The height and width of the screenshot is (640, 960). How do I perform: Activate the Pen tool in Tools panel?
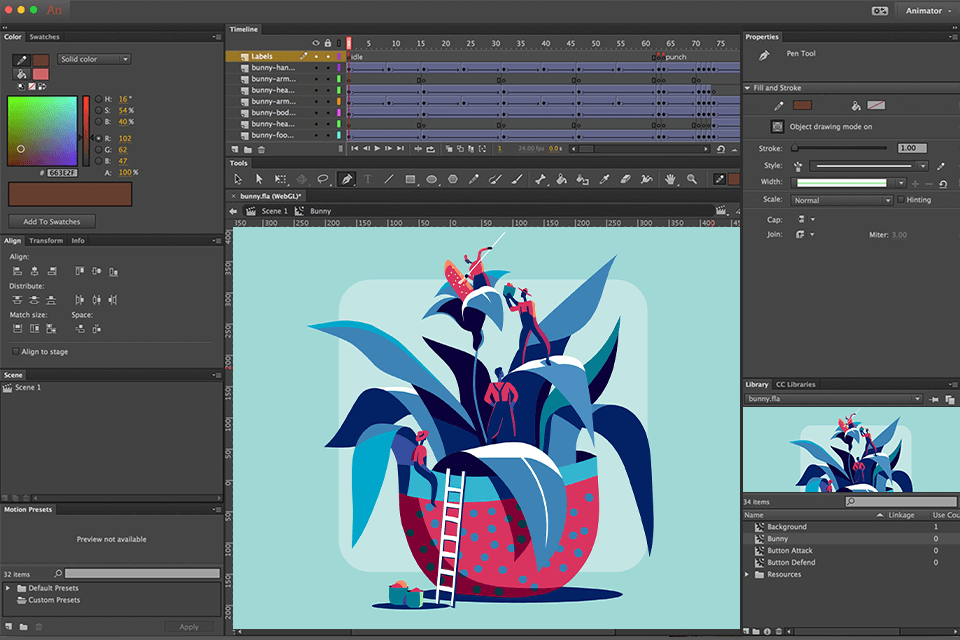pos(347,179)
